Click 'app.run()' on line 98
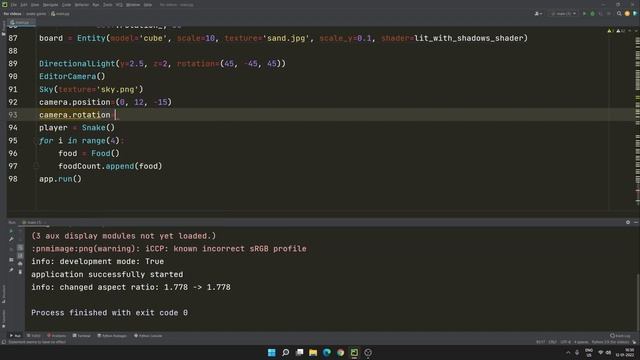The height and width of the screenshot is (360, 640). point(60,179)
